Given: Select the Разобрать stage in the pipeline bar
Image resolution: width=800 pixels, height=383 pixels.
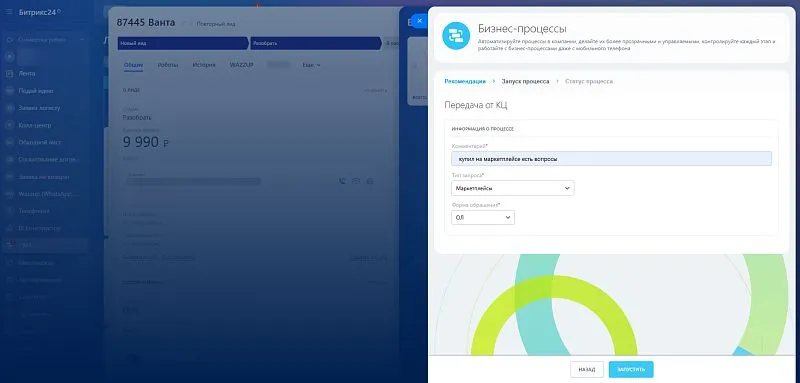Looking at the screenshot, I should (x=316, y=43).
